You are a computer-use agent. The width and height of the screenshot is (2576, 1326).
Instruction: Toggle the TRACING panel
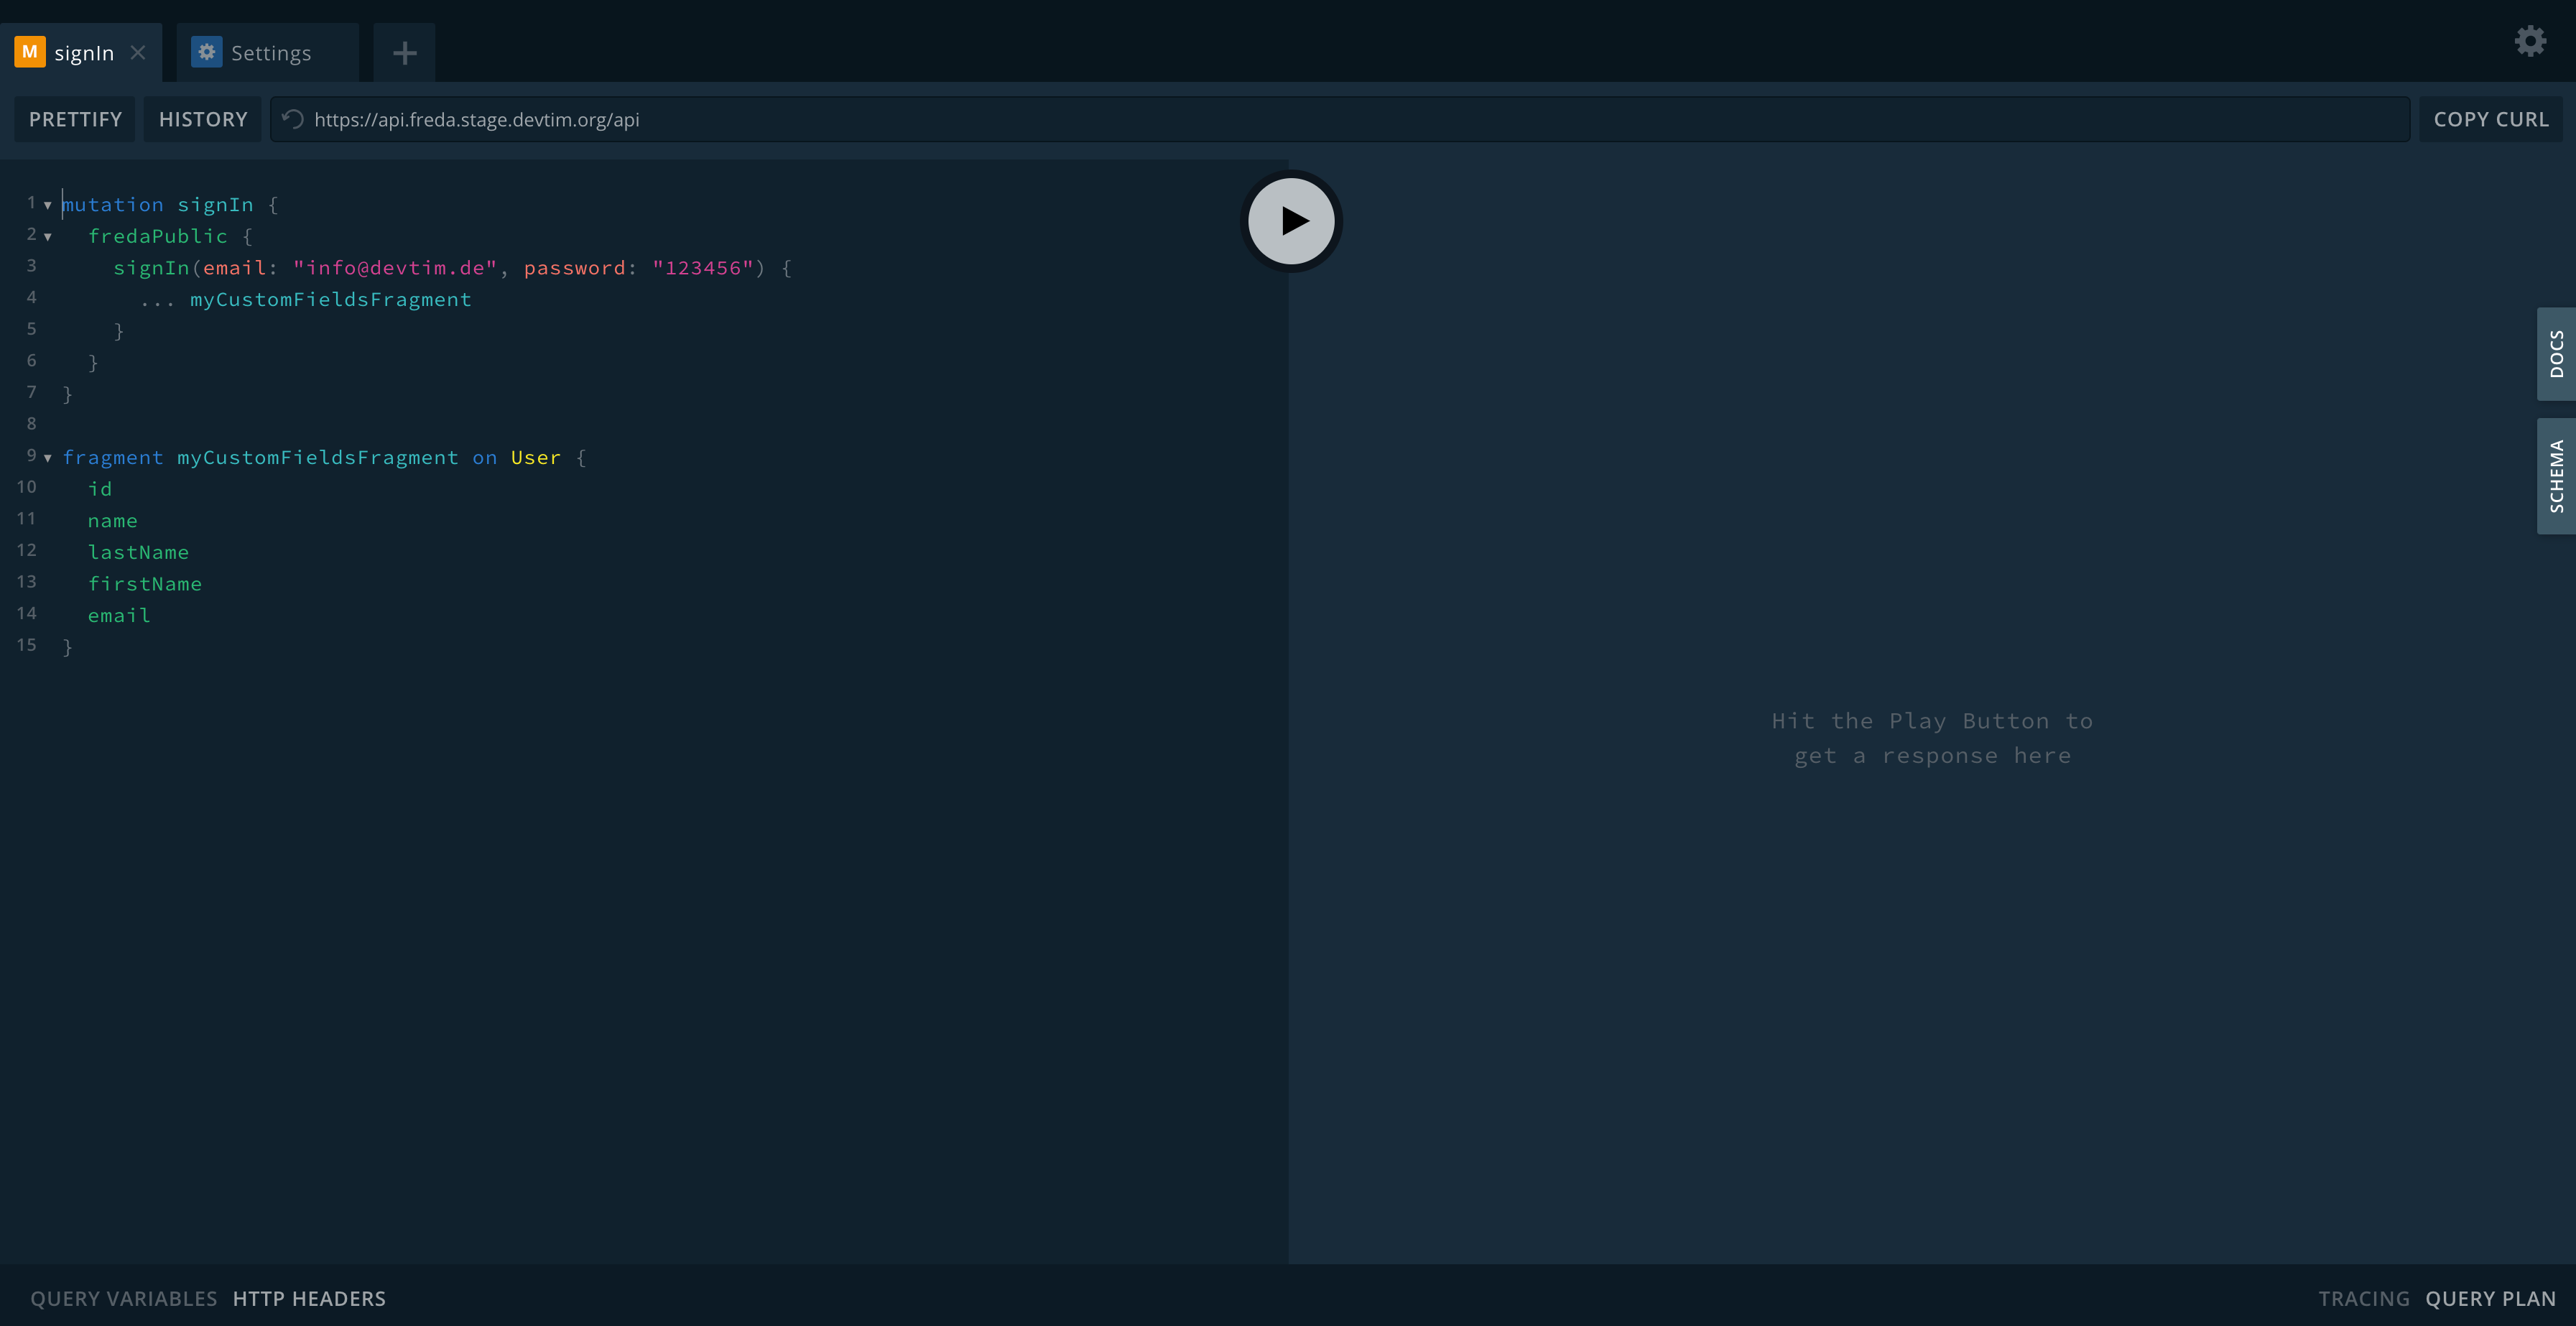[x=2363, y=1298]
